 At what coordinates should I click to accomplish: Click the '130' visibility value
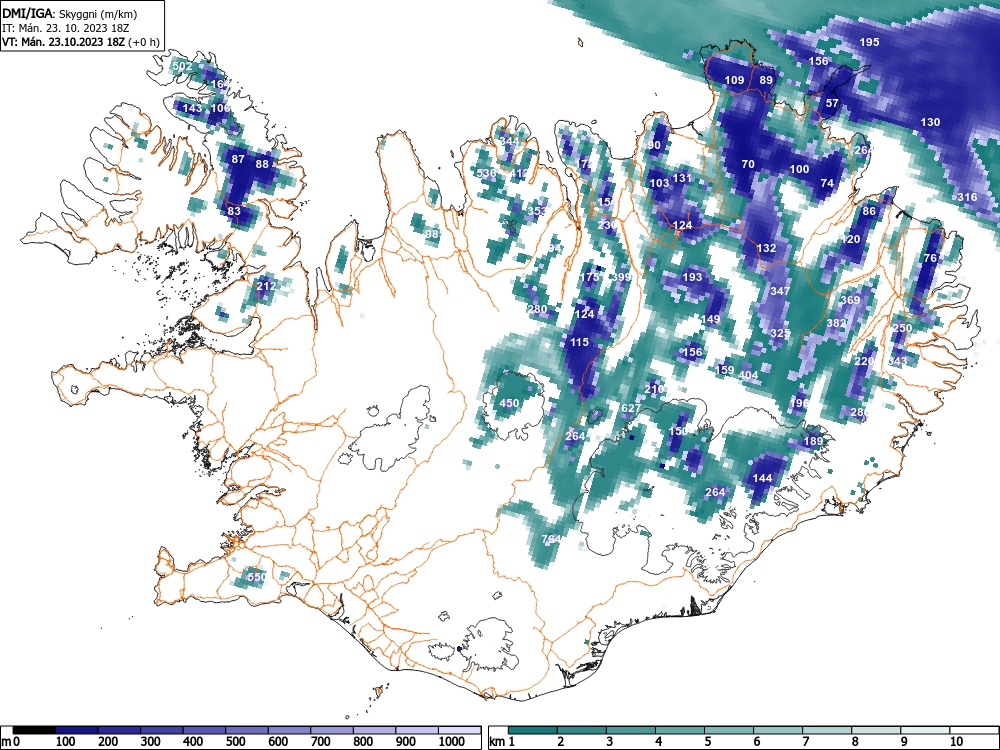tap(930, 122)
